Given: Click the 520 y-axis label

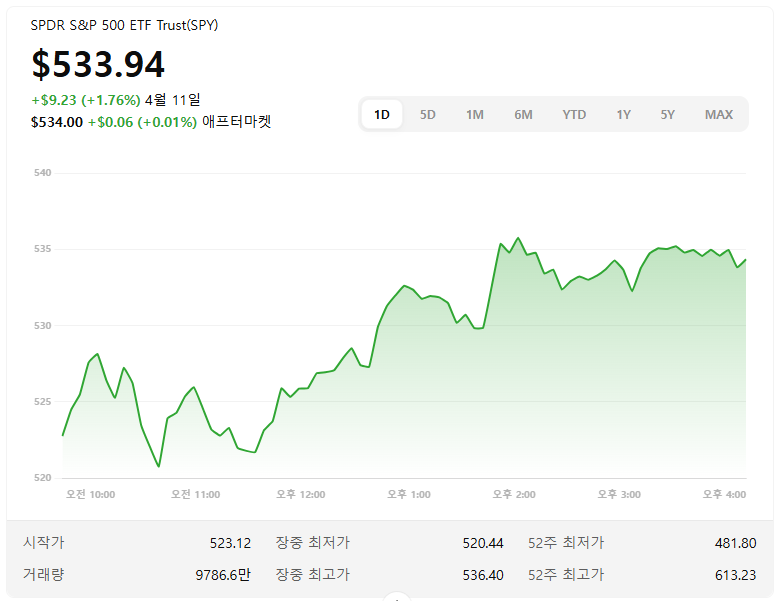Looking at the screenshot, I should [x=42, y=478].
